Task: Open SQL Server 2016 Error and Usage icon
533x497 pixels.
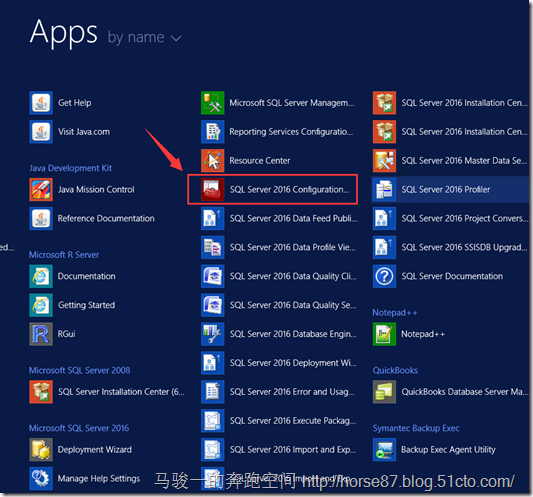Action: pyautogui.click(x=212, y=392)
